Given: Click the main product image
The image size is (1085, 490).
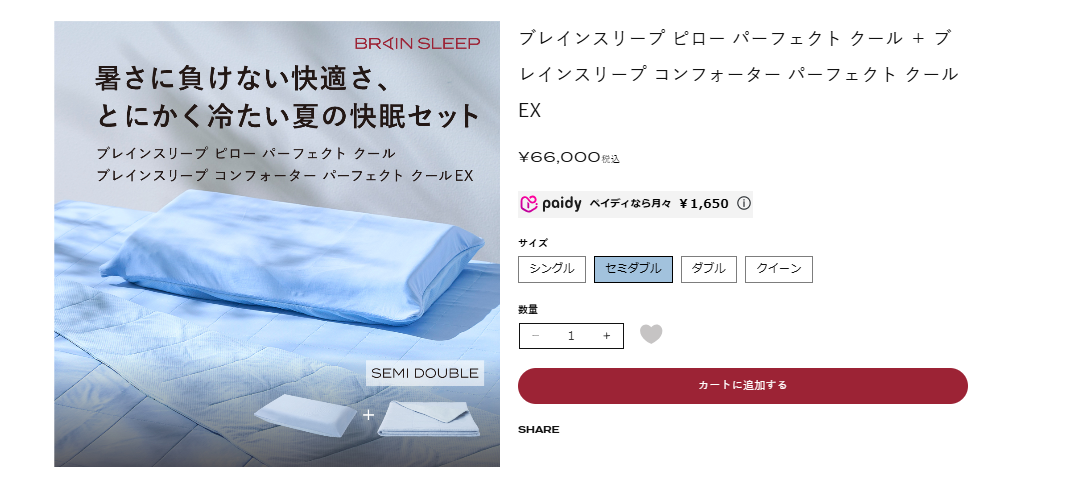Looking at the screenshot, I should 277,244.
